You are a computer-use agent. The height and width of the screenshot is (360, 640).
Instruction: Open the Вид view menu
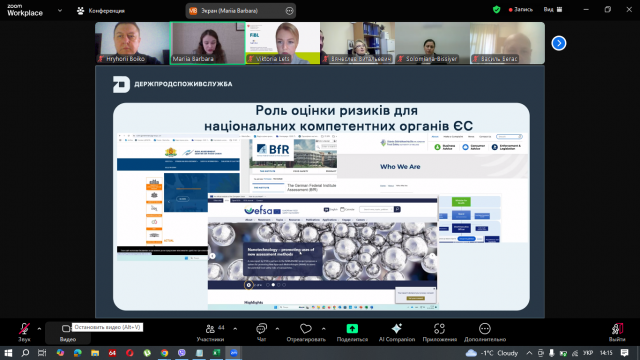tap(553, 9)
